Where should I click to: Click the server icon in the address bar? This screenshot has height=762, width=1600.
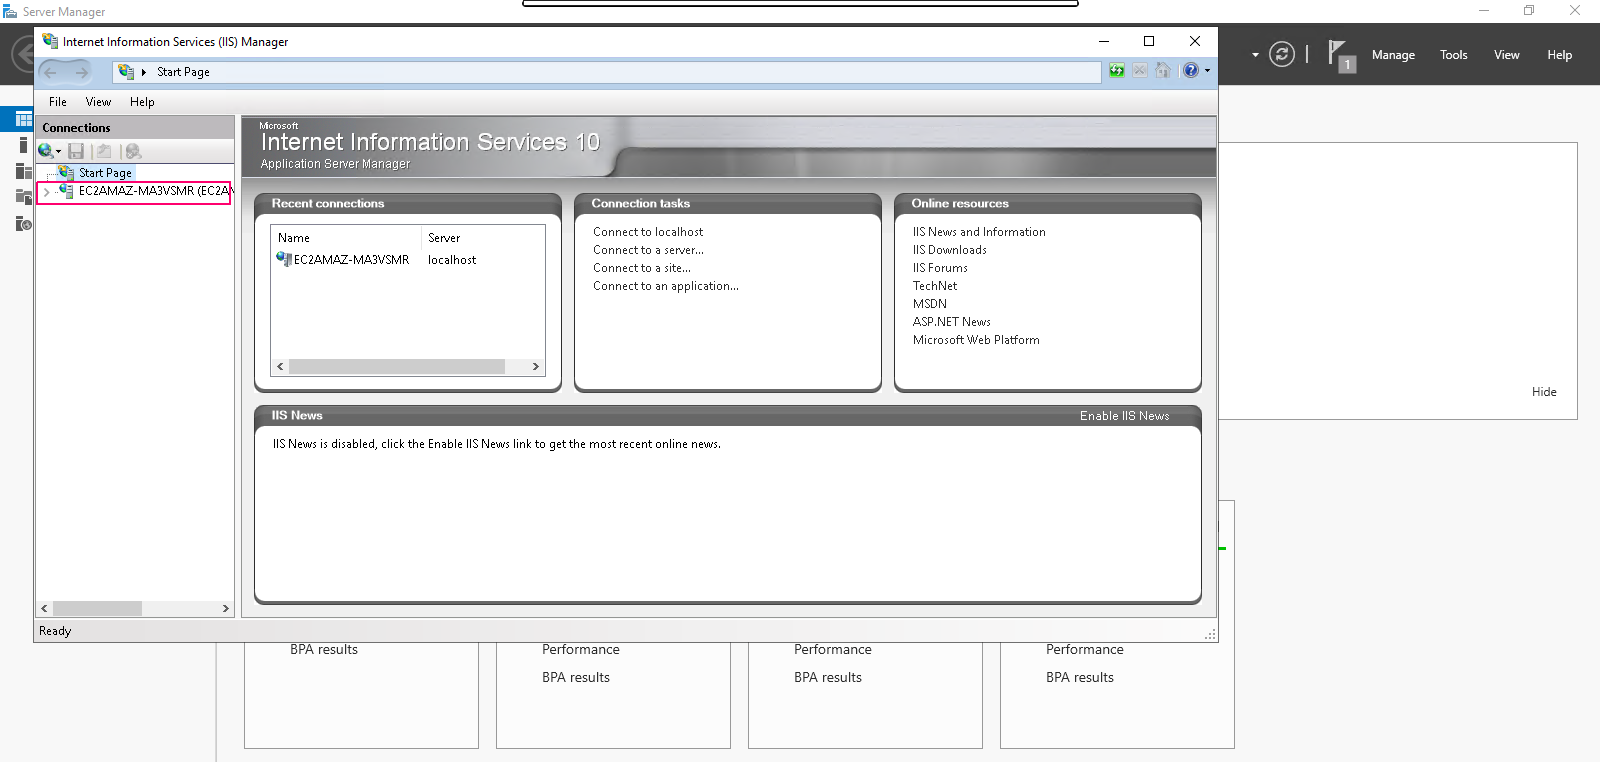(126, 72)
